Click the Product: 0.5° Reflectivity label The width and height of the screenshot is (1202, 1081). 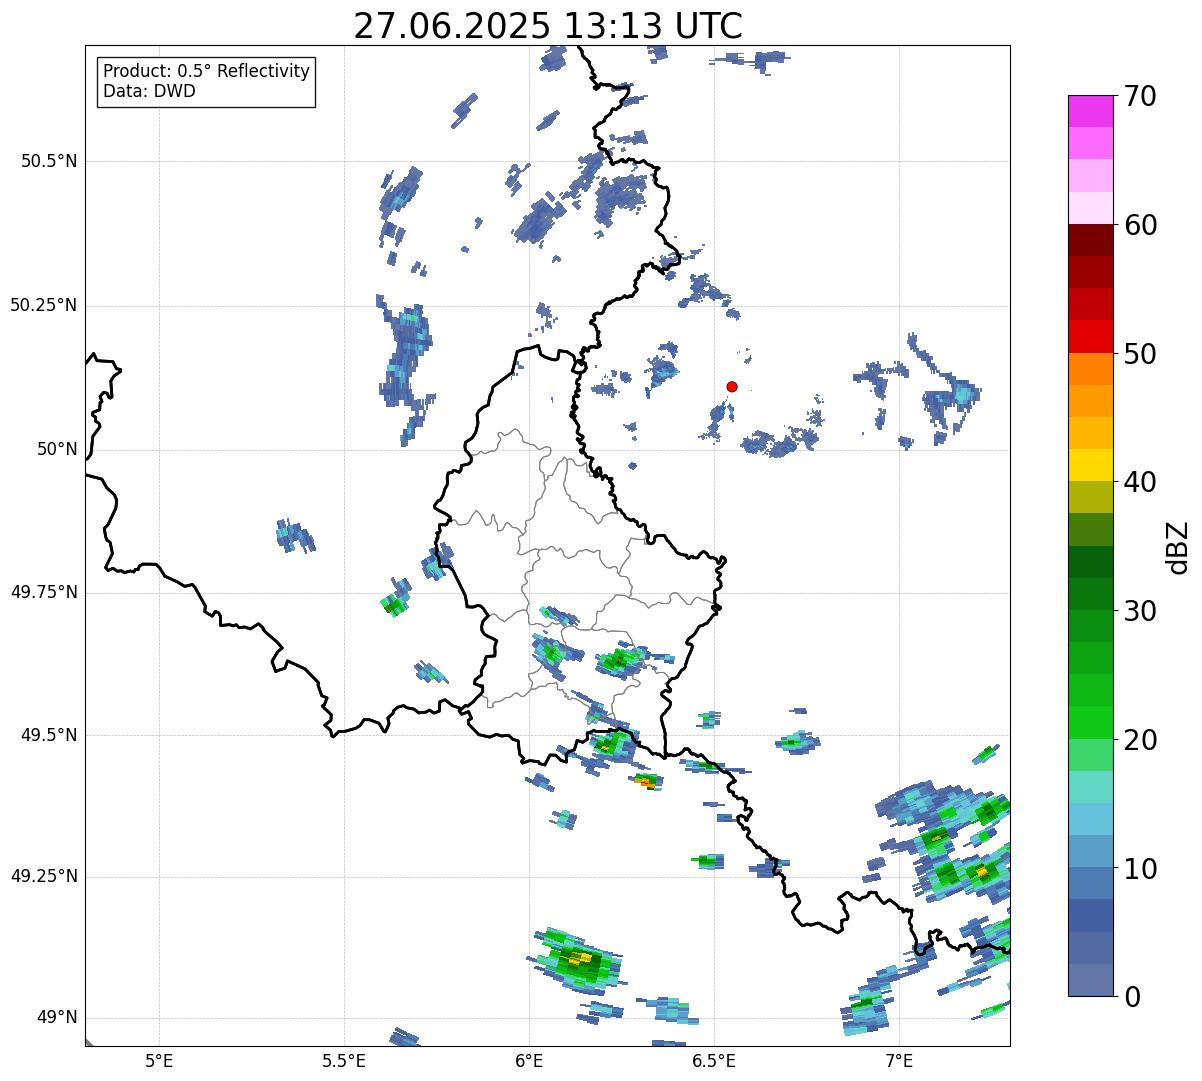click(206, 72)
